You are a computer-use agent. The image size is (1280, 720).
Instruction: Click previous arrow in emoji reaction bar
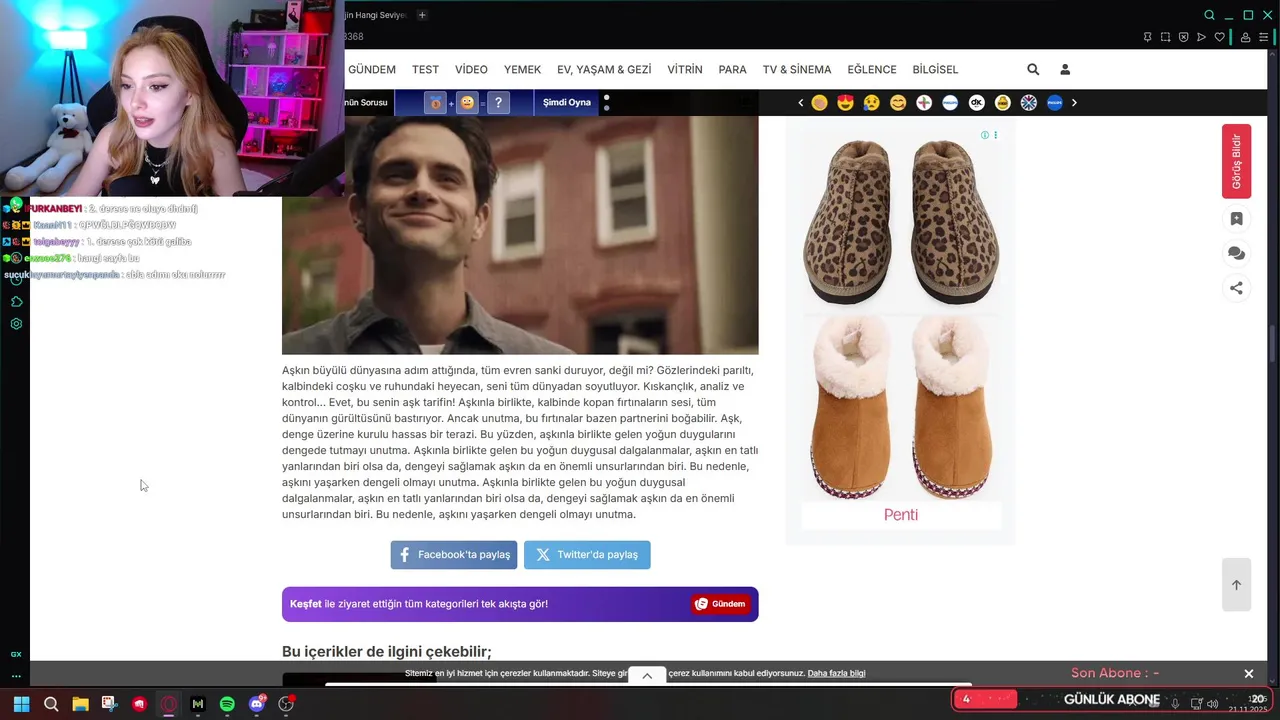[801, 102]
